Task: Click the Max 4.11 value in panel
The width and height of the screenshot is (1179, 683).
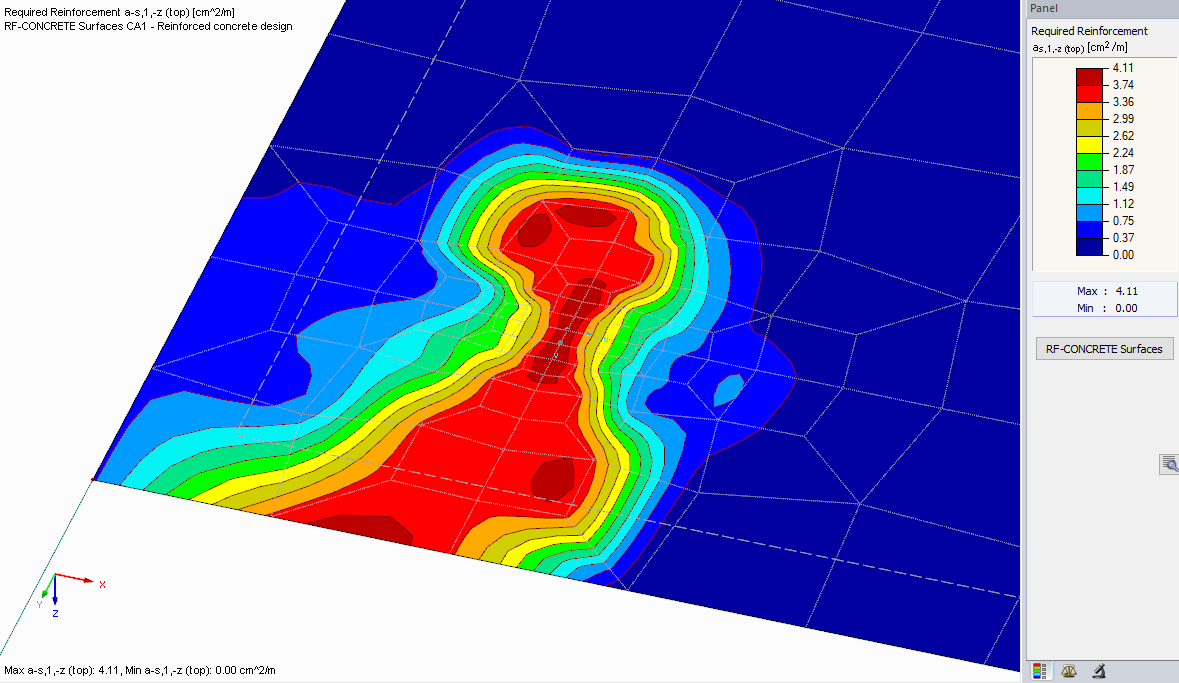Action: click(1126, 291)
